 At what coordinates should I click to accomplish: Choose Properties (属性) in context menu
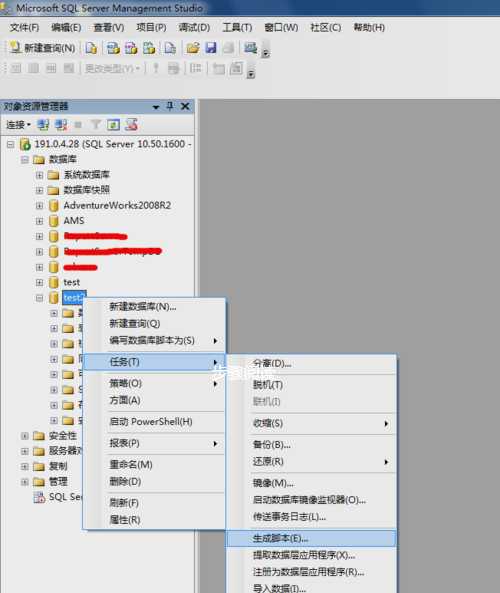[154, 520]
